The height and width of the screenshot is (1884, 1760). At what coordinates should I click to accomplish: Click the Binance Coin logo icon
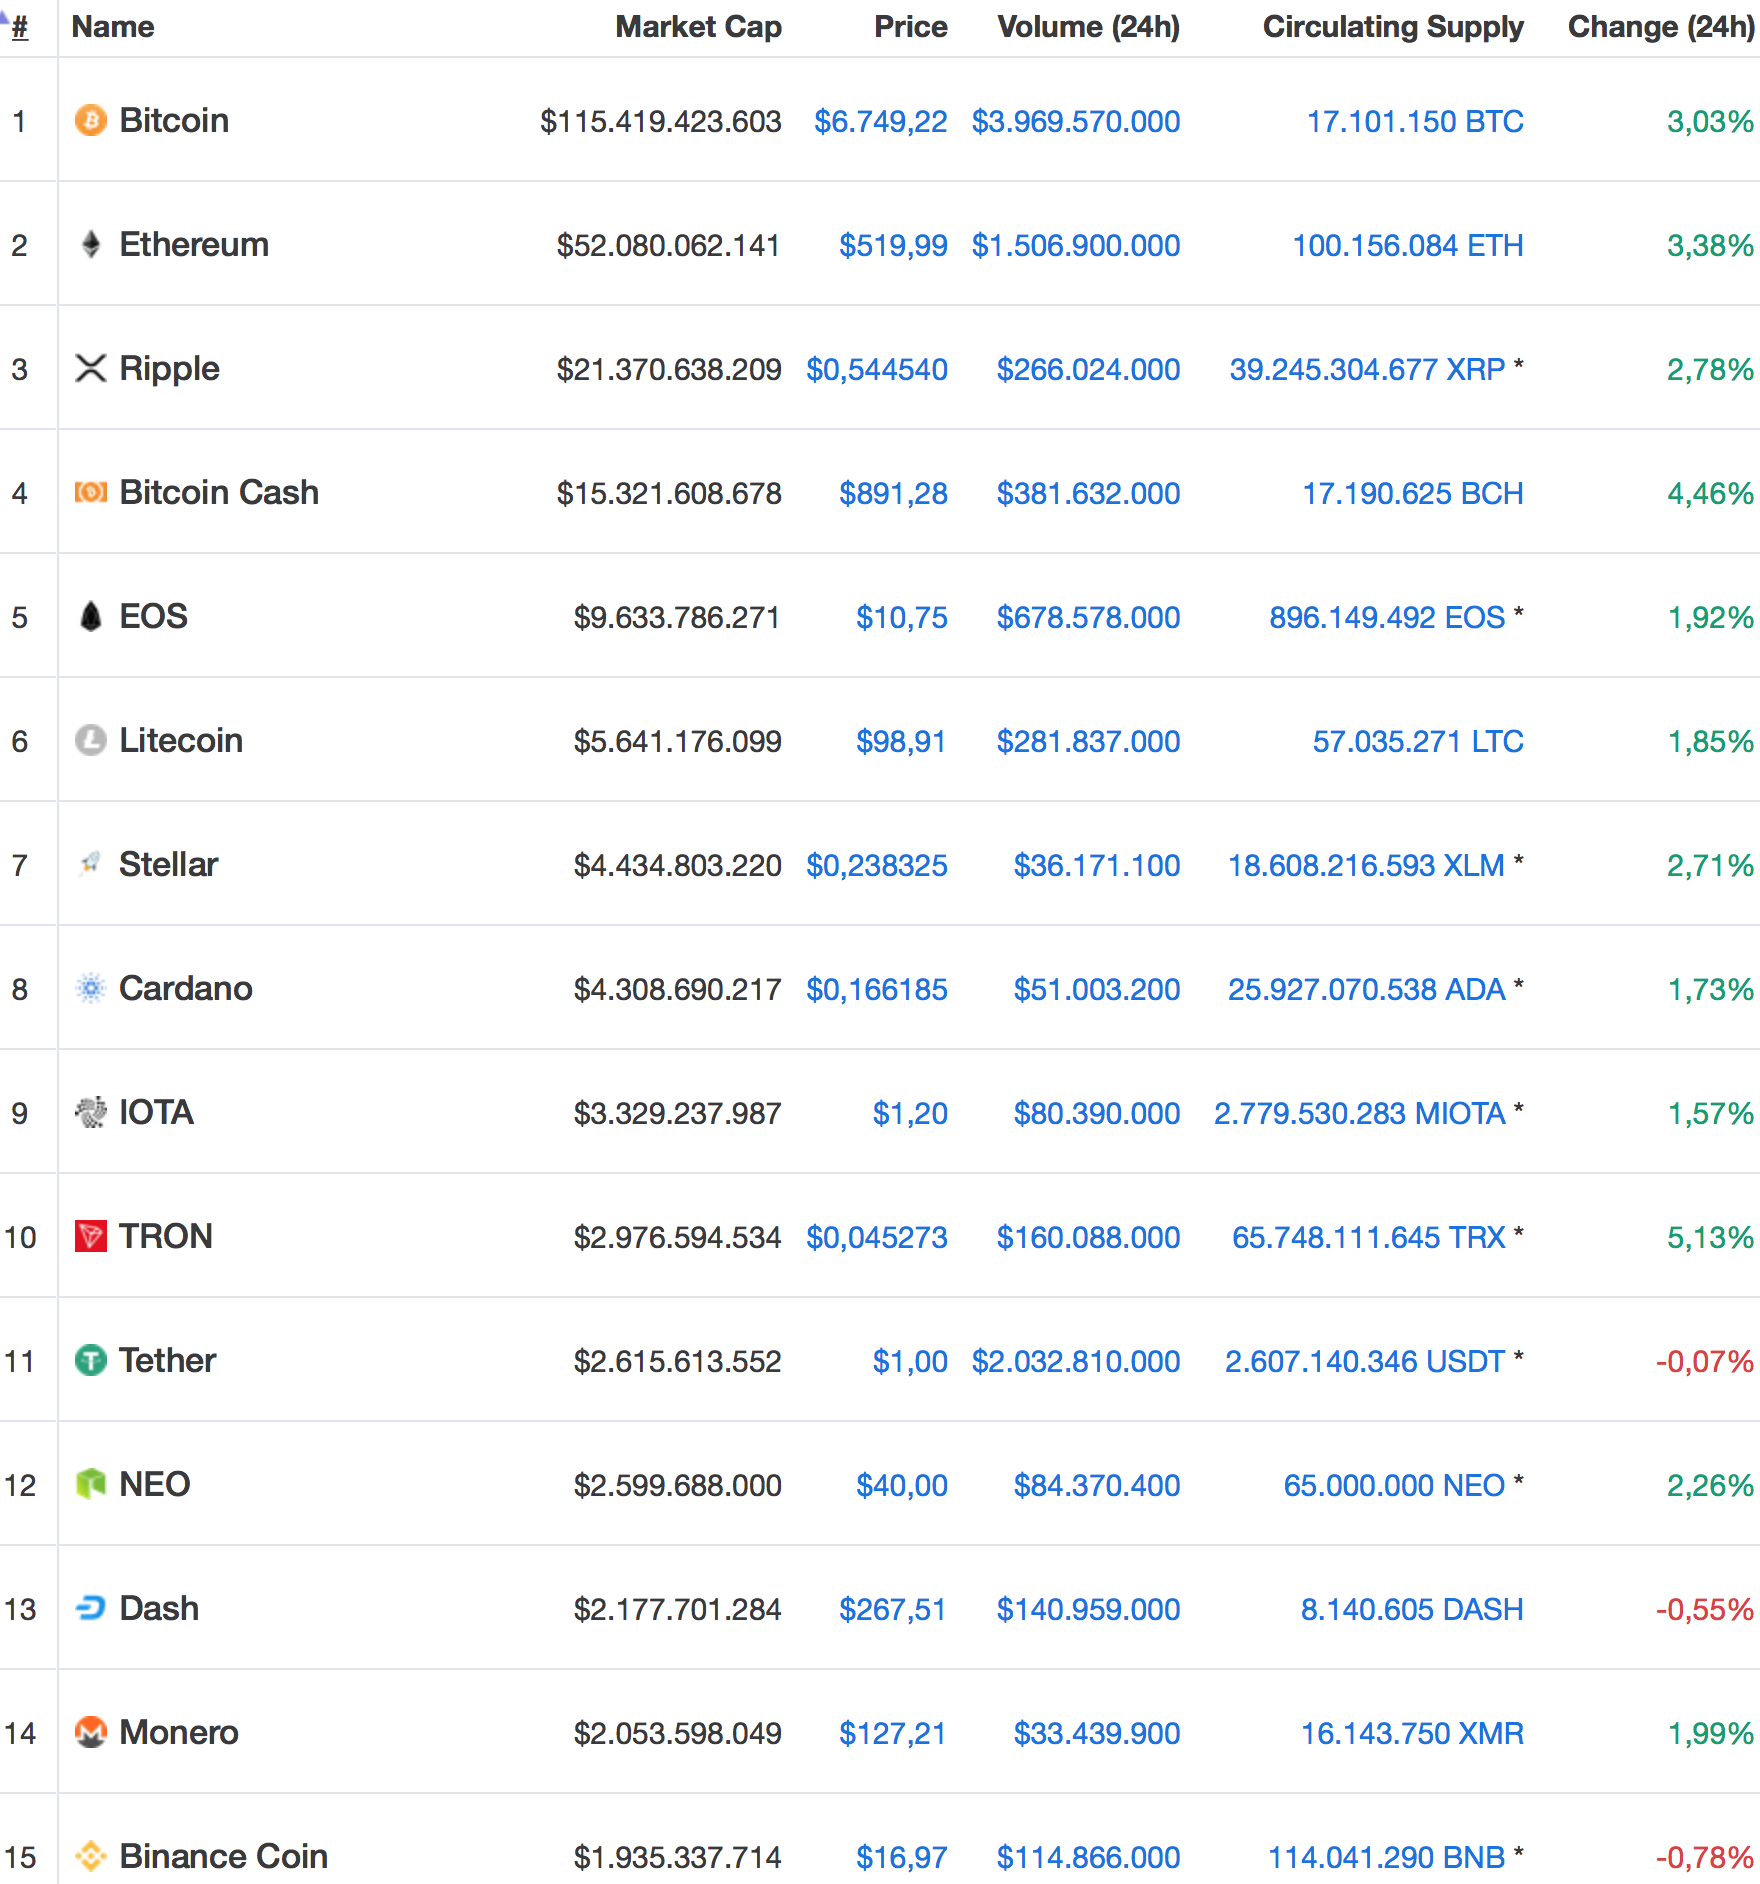(91, 1857)
